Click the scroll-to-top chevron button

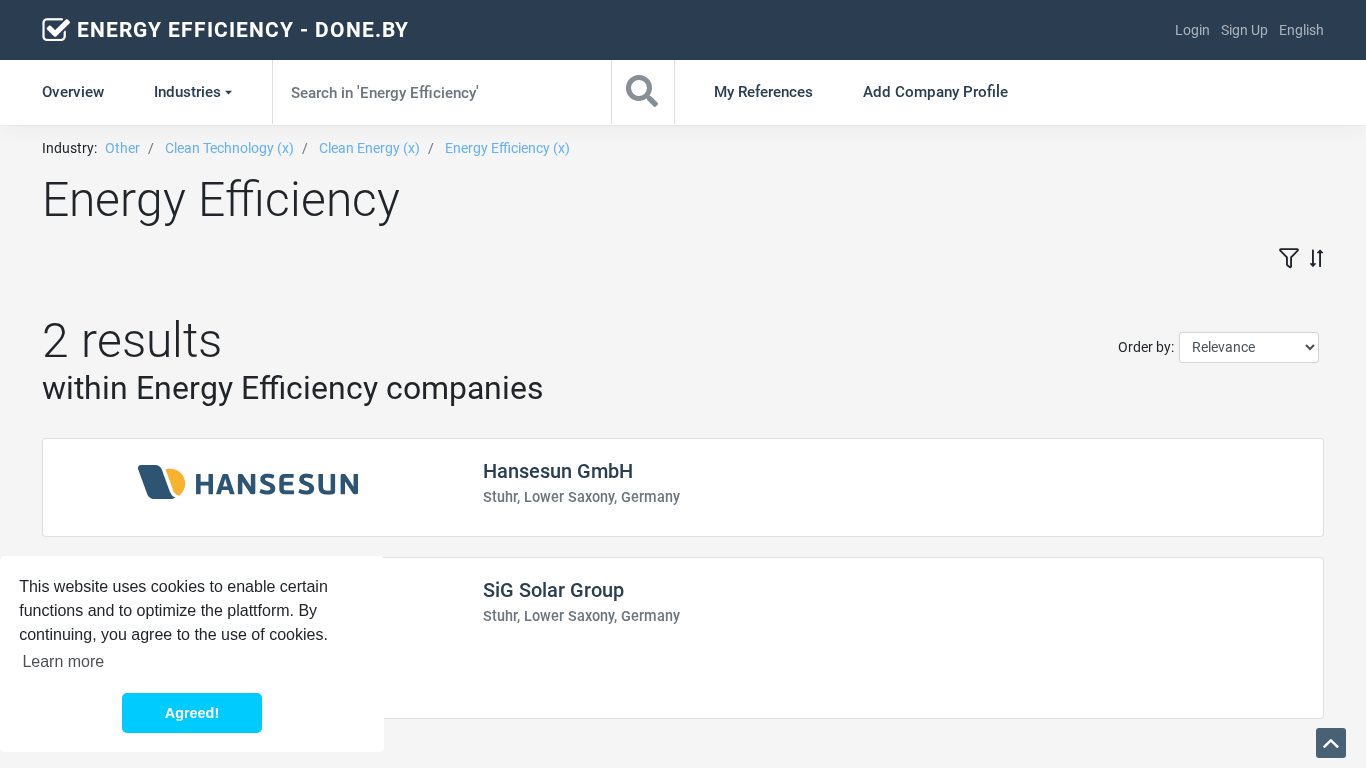(1330, 743)
